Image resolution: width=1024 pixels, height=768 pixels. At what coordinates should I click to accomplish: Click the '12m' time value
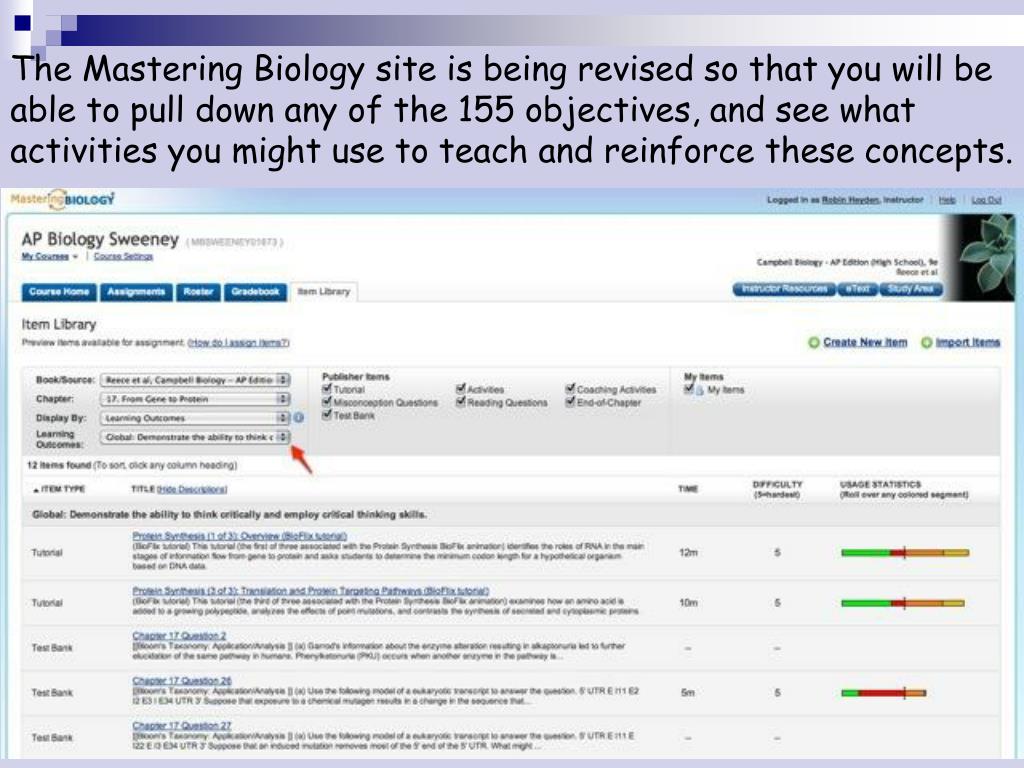coord(688,552)
